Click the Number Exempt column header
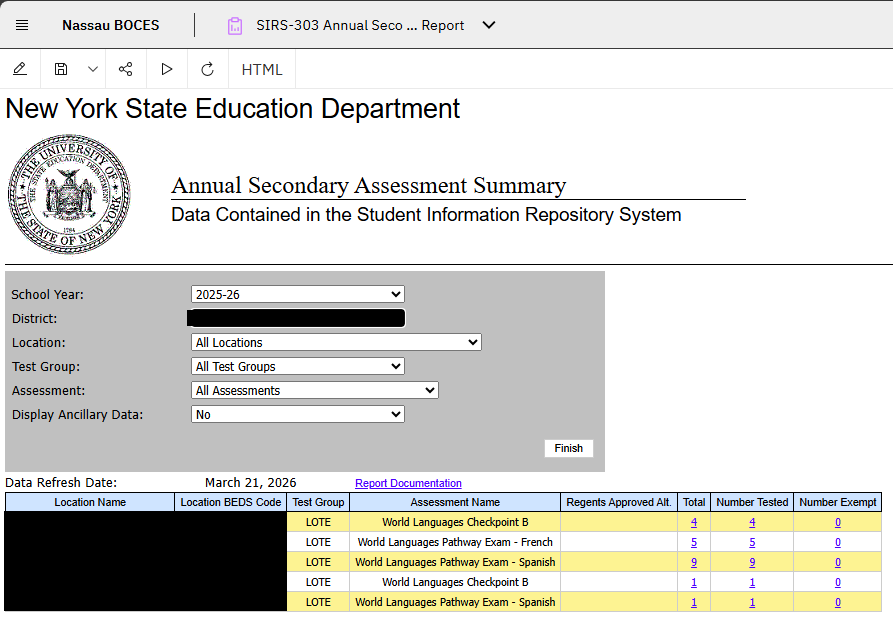 pos(838,502)
